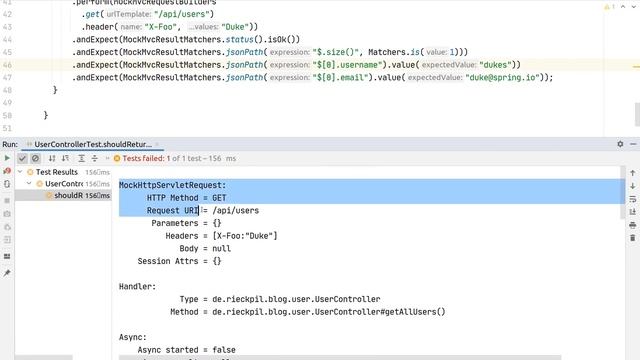The image size is (640, 360).
Task: Click UserController#getAllUsers() method line
Action: (x=308, y=312)
